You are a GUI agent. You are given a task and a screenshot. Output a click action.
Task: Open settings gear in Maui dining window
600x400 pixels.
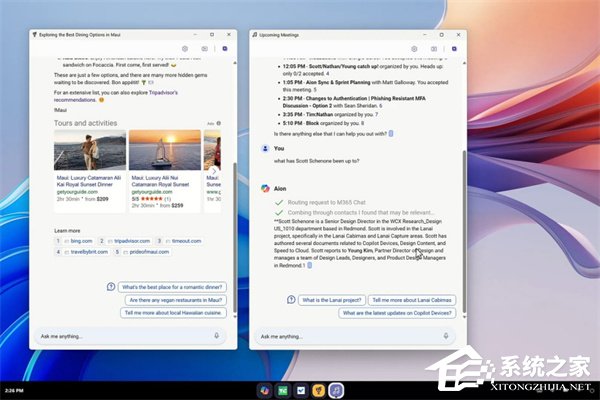pos(185,49)
